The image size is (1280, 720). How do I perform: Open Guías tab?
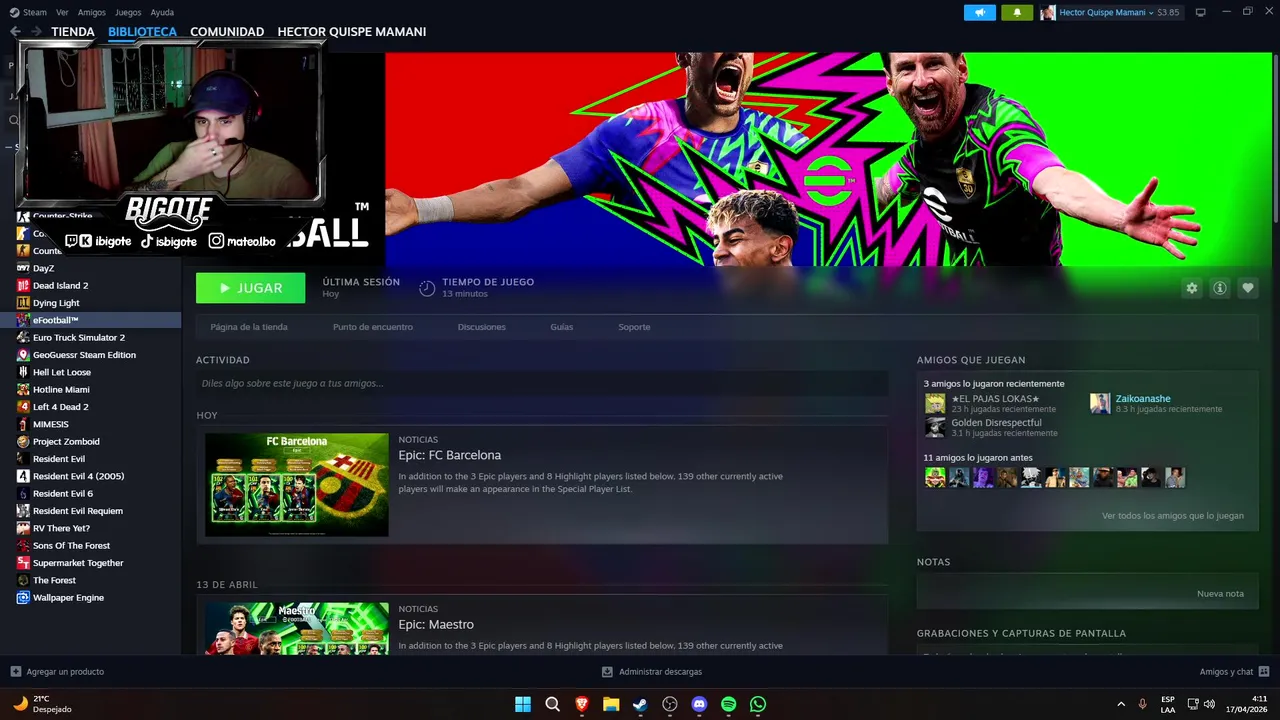tap(562, 327)
